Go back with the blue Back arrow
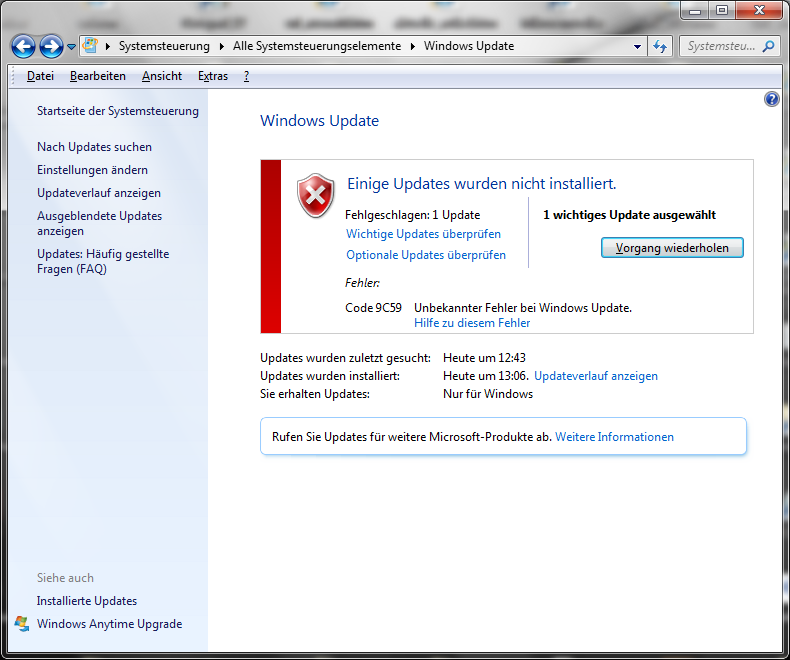This screenshot has width=790, height=660. (23, 46)
